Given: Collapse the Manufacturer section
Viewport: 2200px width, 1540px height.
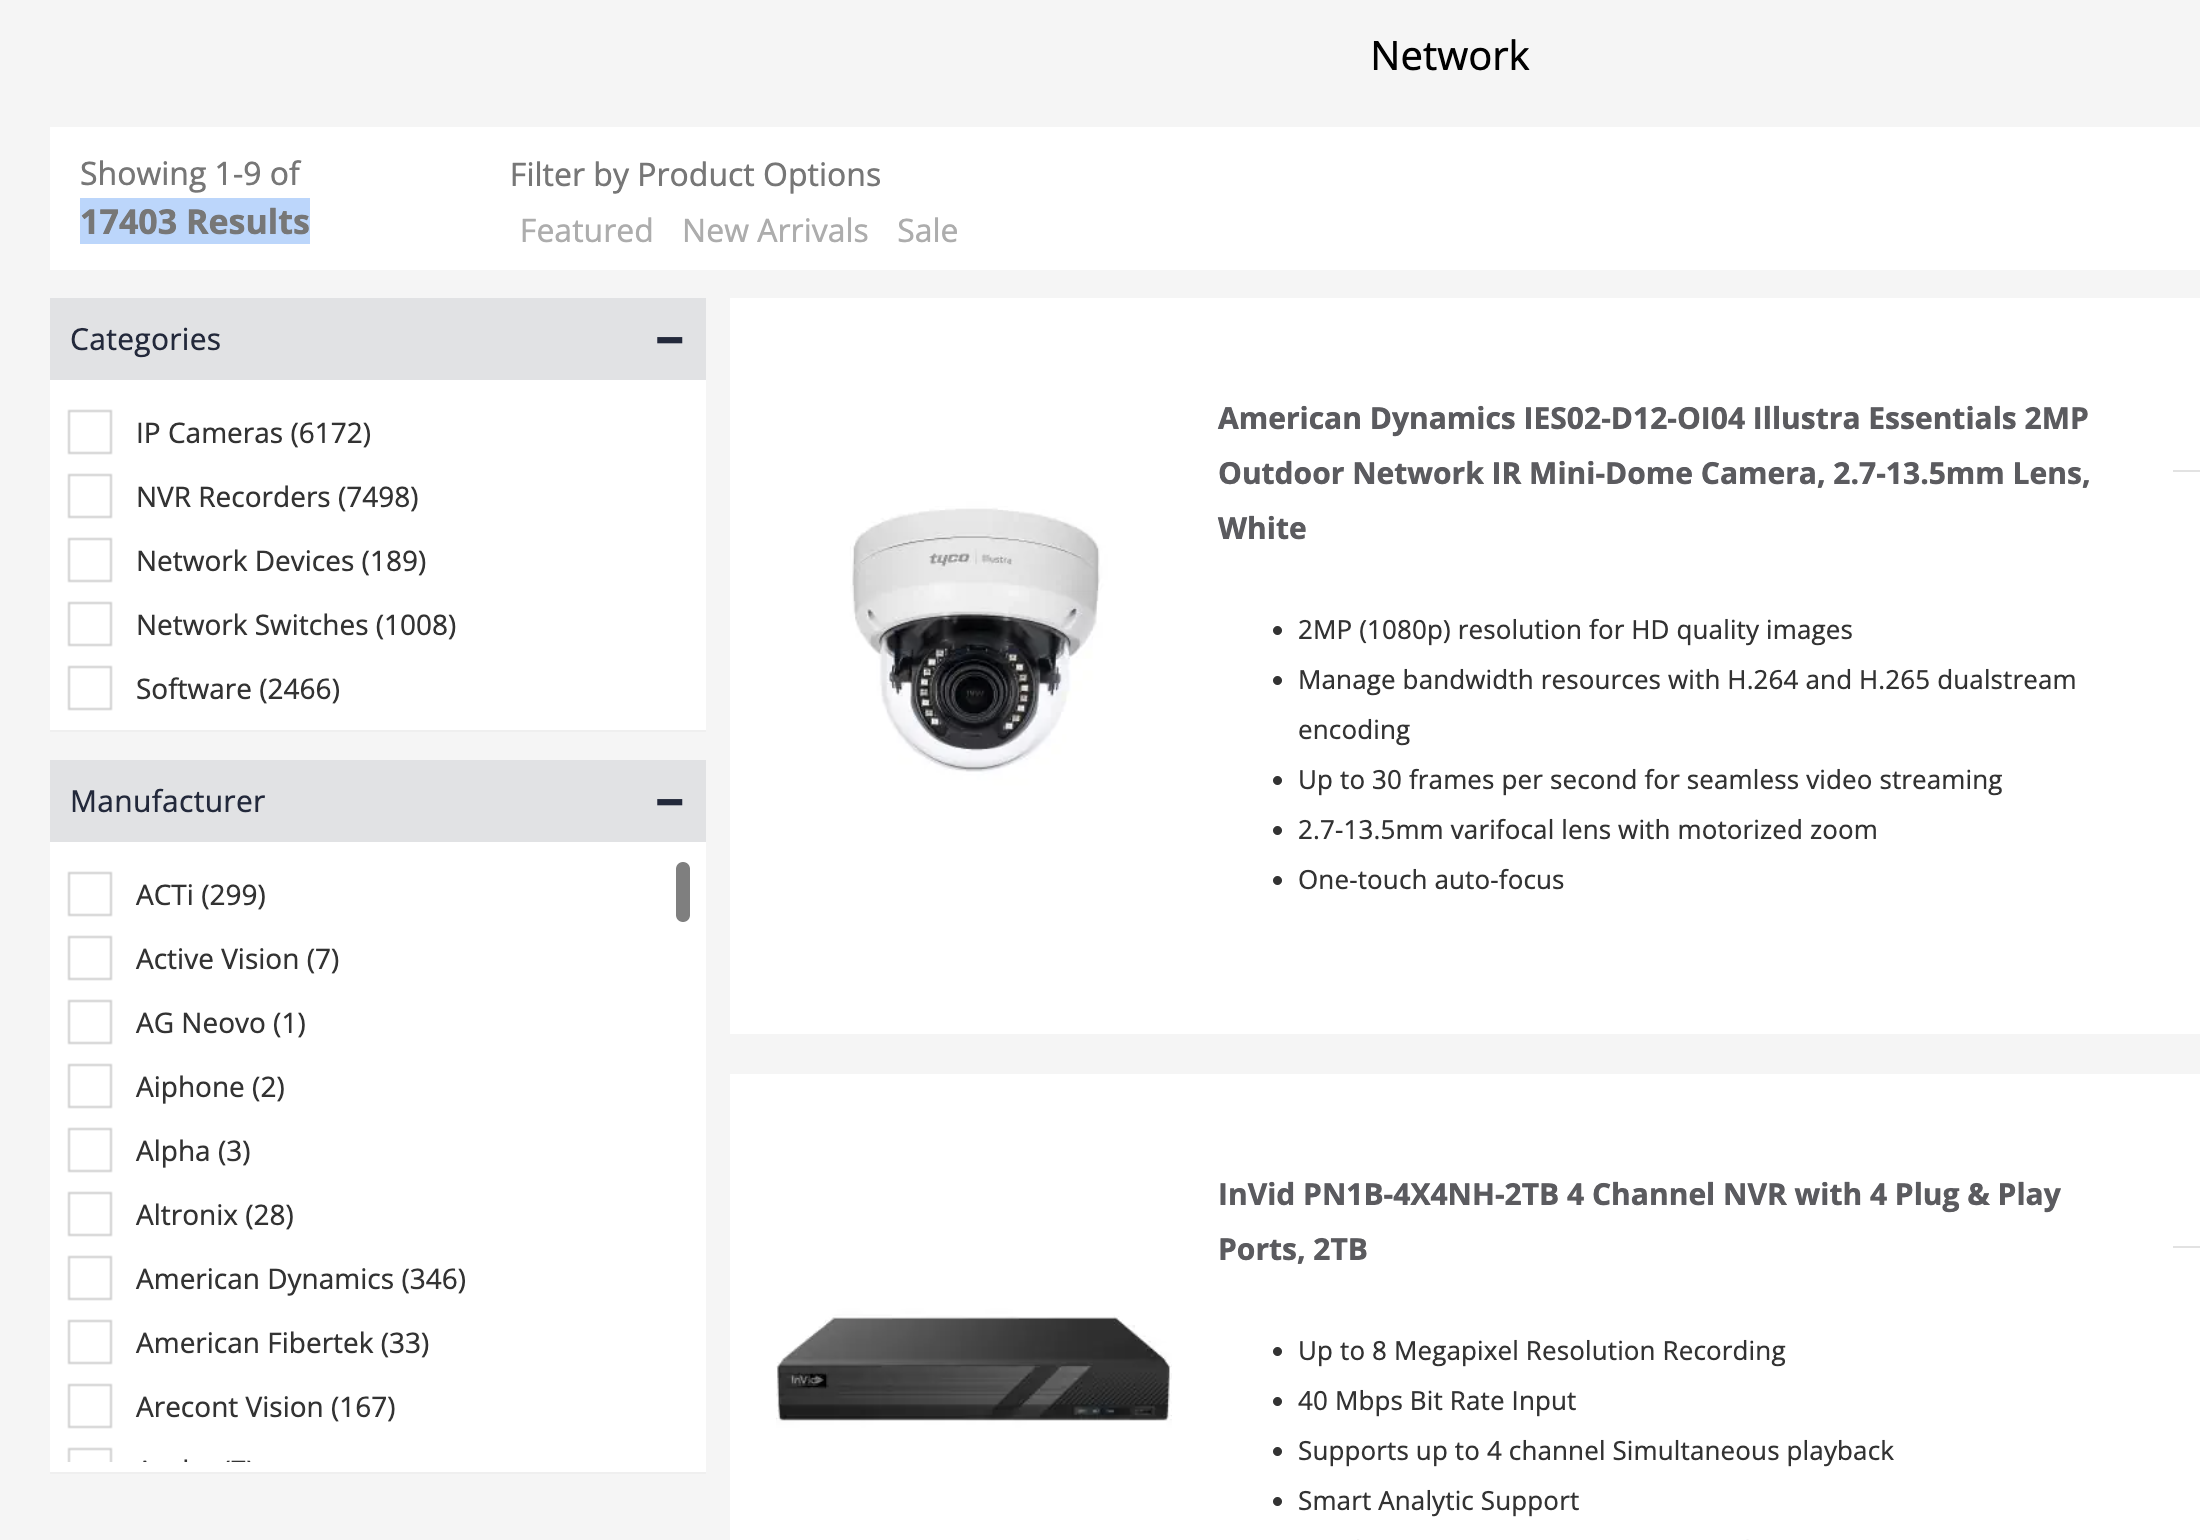Looking at the screenshot, I should [x=670, y=801].
